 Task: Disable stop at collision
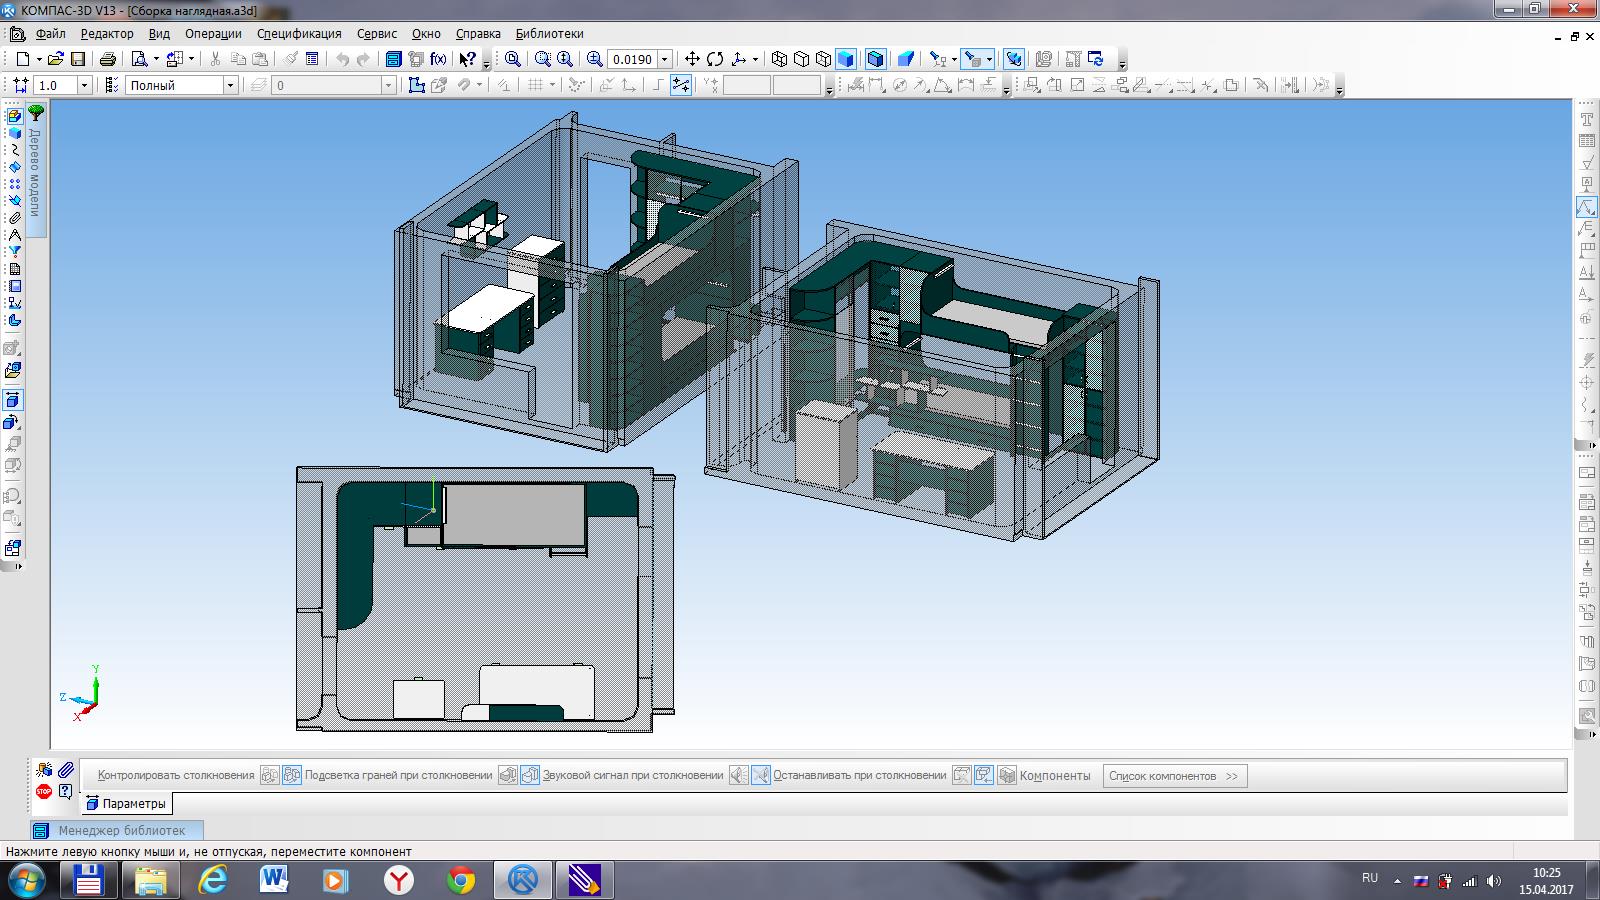tap(984, 775)
